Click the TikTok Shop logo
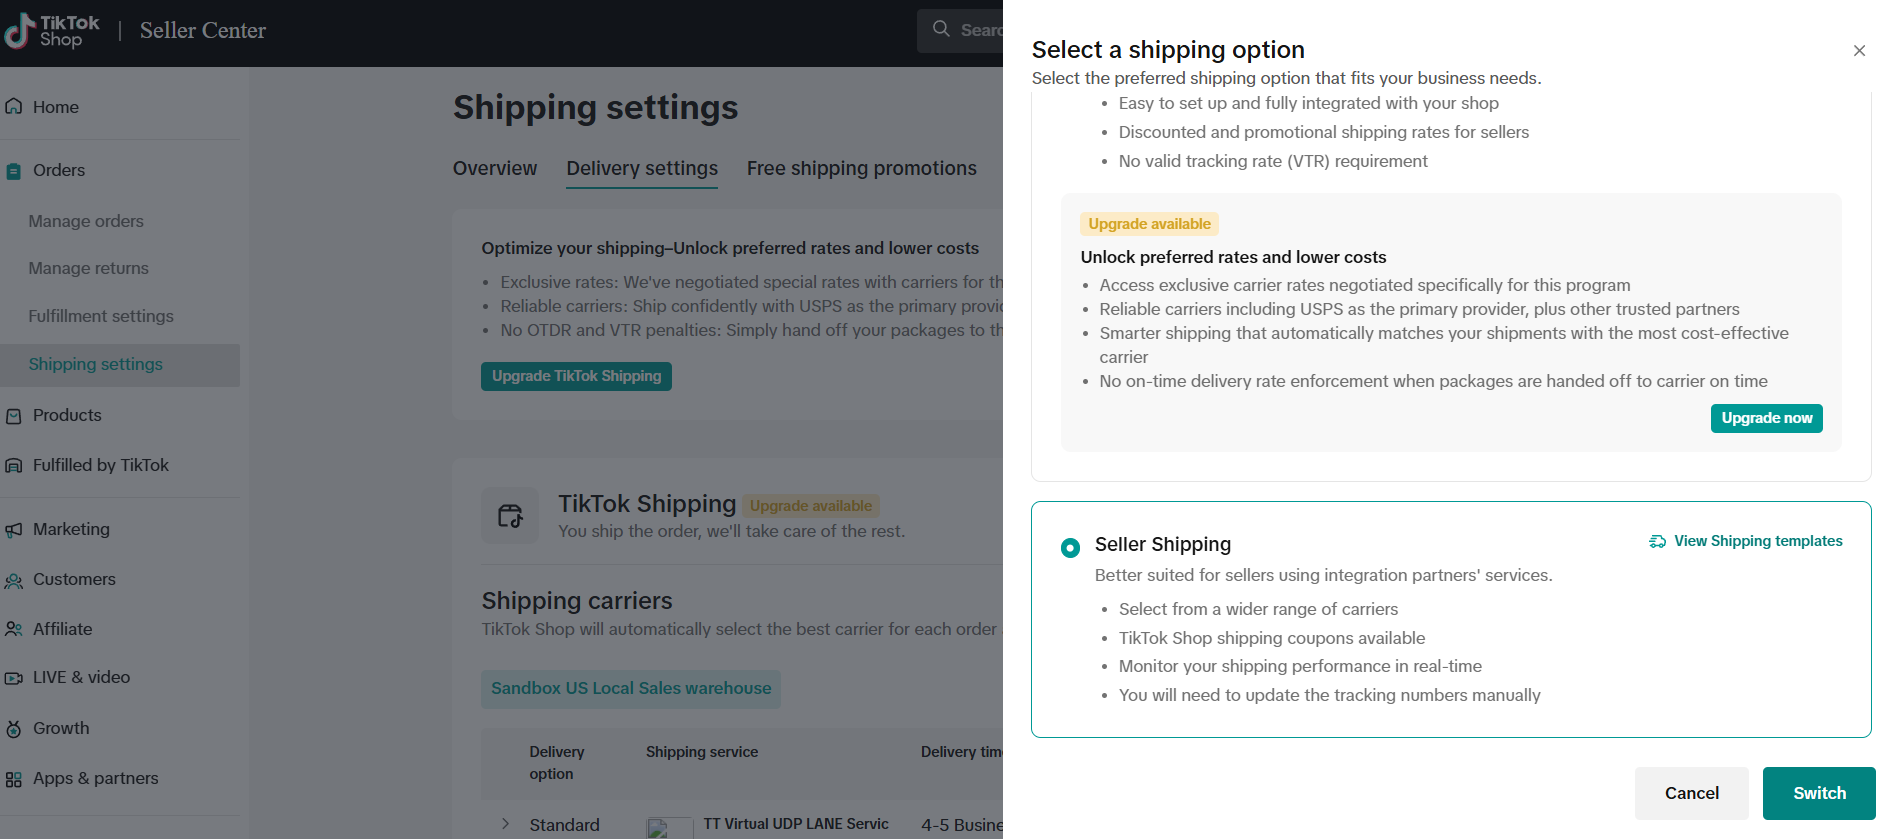 click(x=52, y=31)
